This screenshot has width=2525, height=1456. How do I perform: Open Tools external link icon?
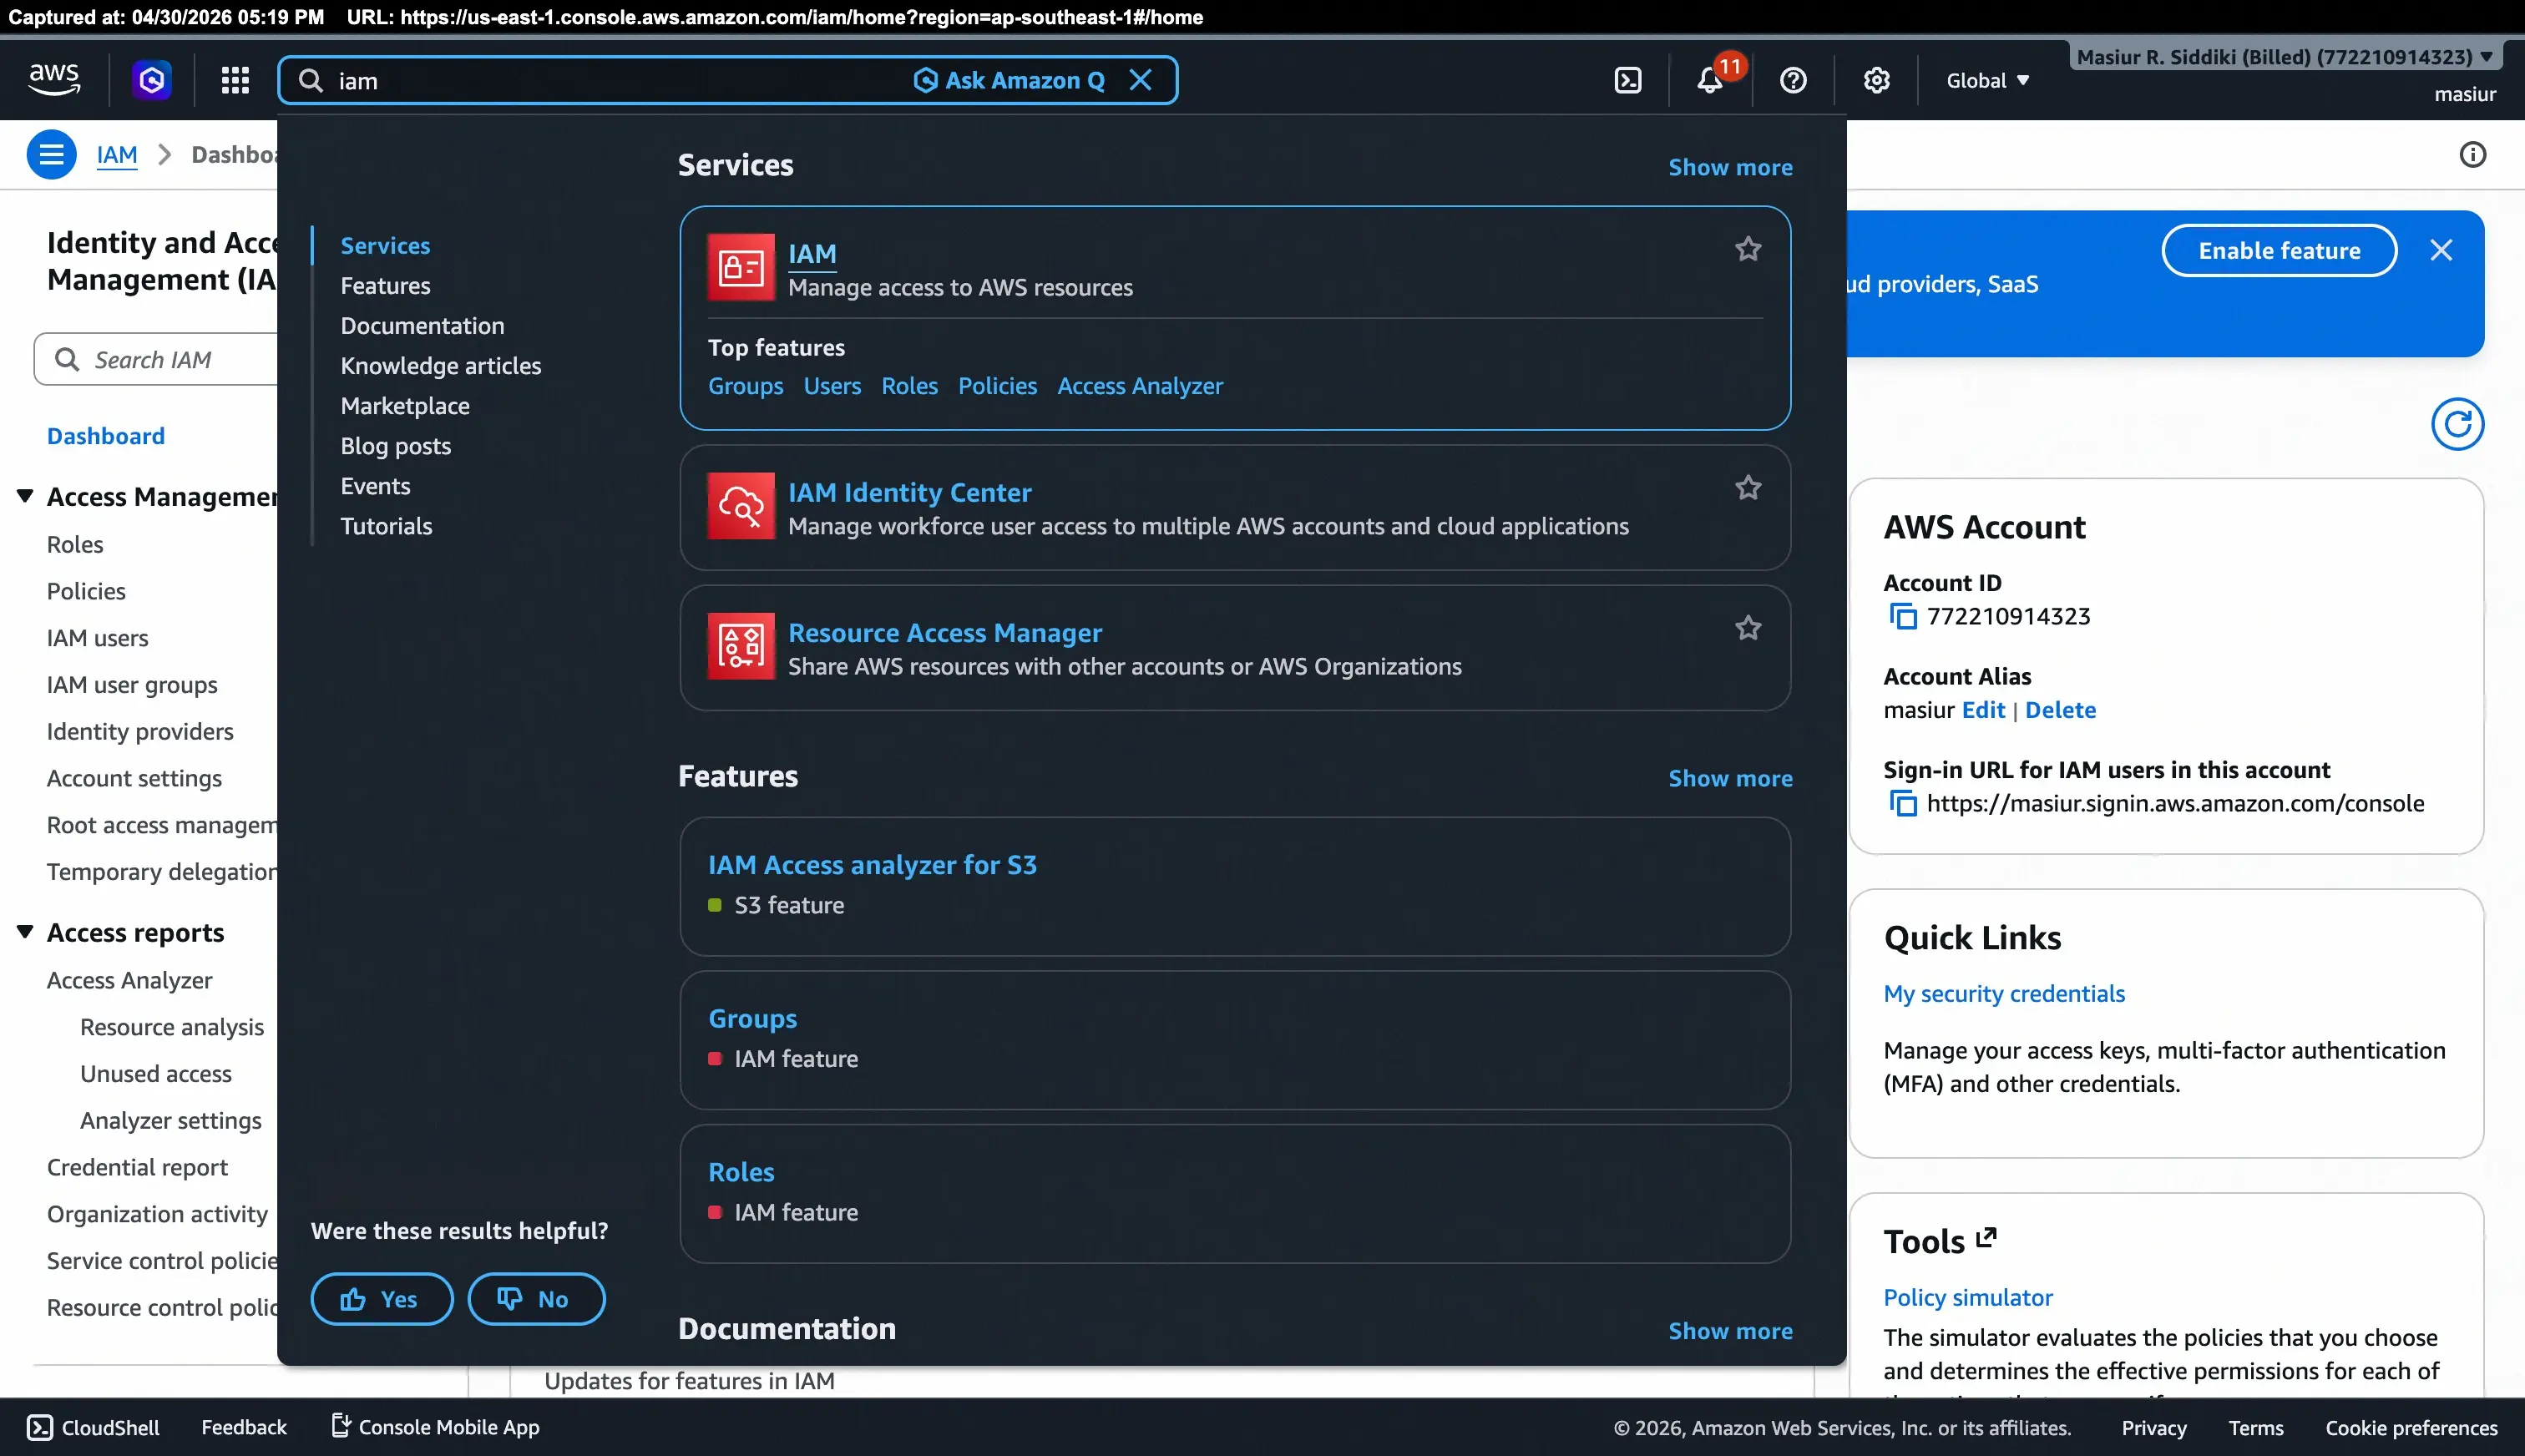(1986, 1238)
